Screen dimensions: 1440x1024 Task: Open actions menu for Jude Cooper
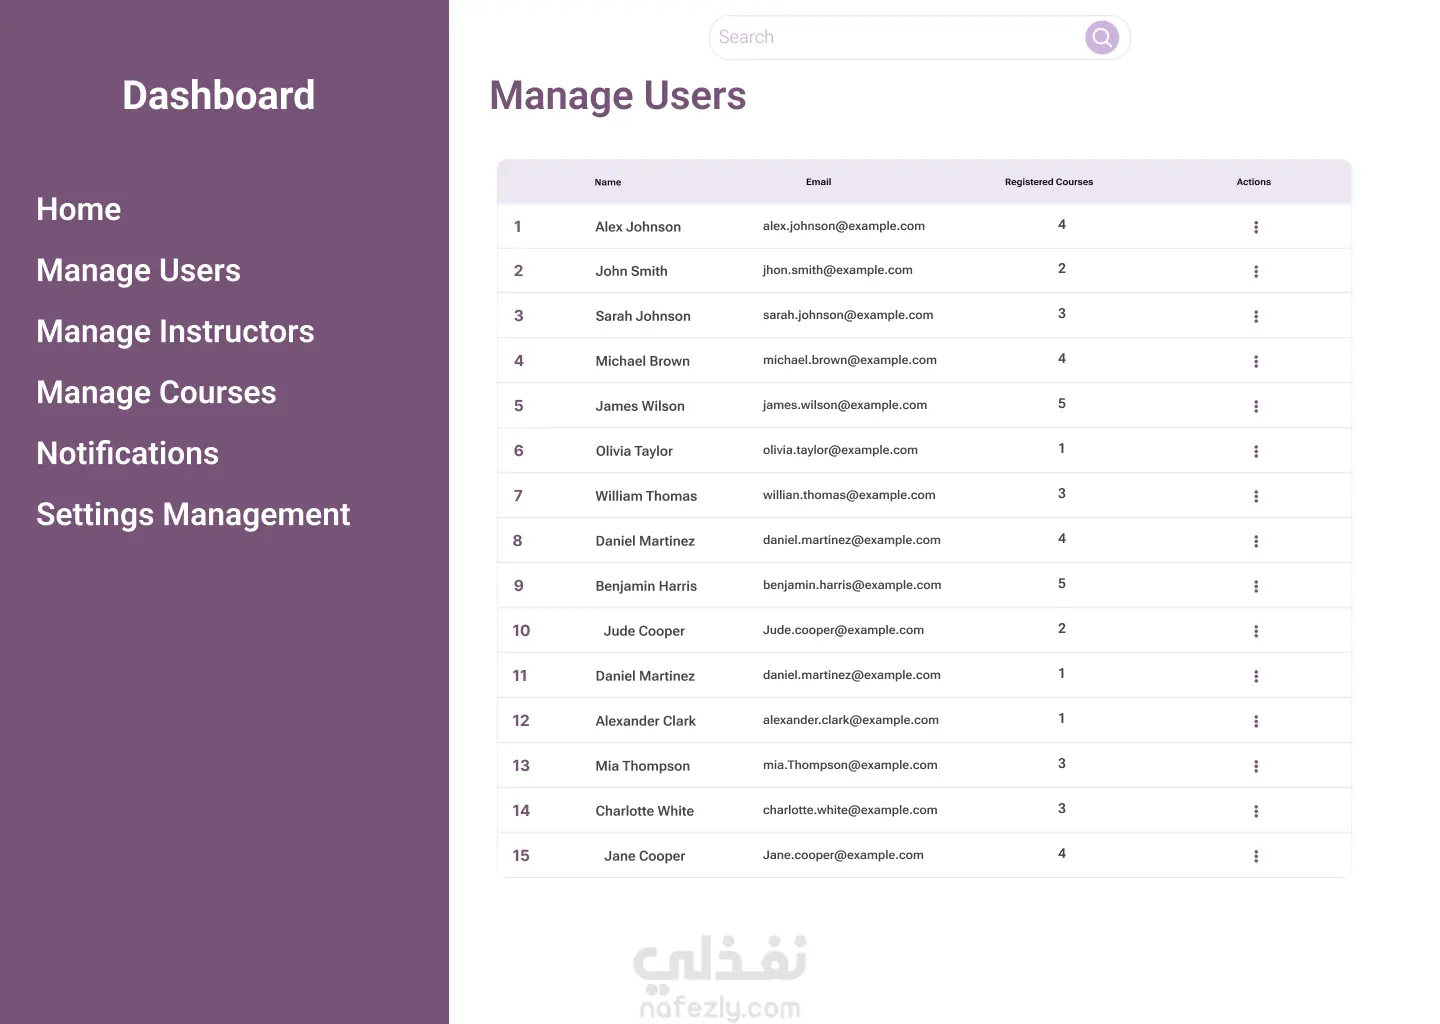click(x=1256, y=632)
